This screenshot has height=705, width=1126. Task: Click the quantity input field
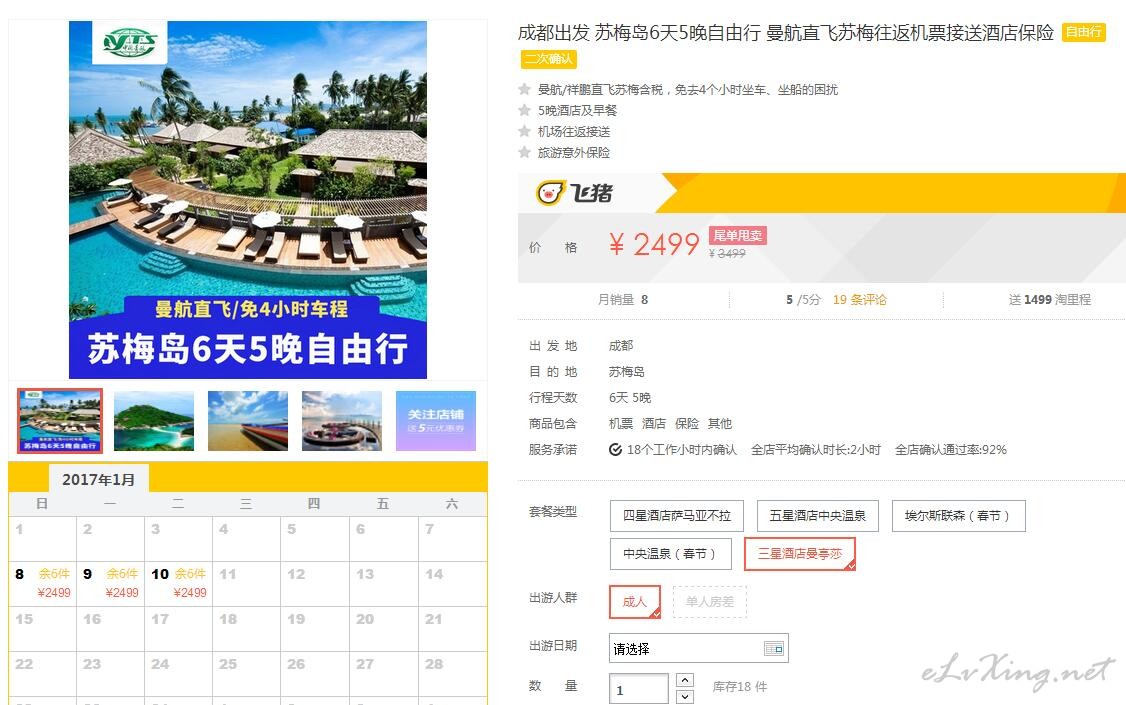[638, 689]
